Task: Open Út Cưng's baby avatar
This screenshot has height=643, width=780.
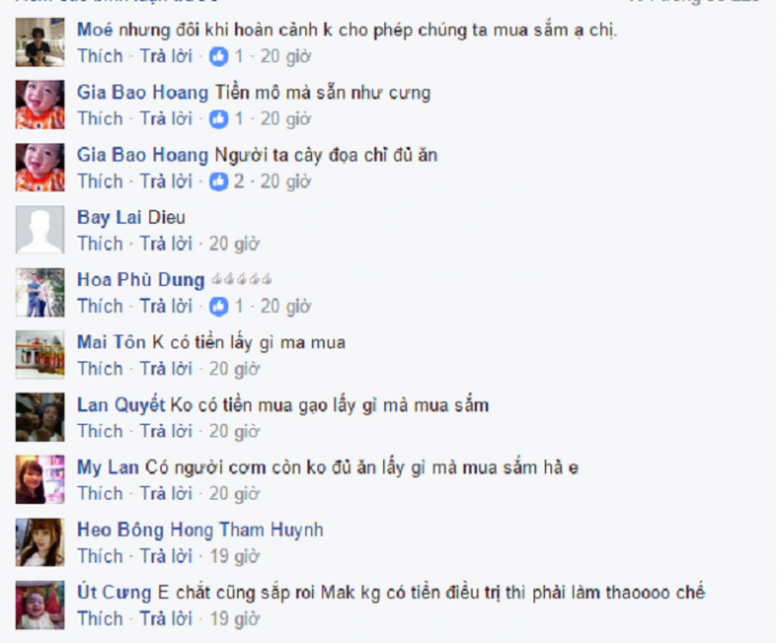Action: [40, 605]
